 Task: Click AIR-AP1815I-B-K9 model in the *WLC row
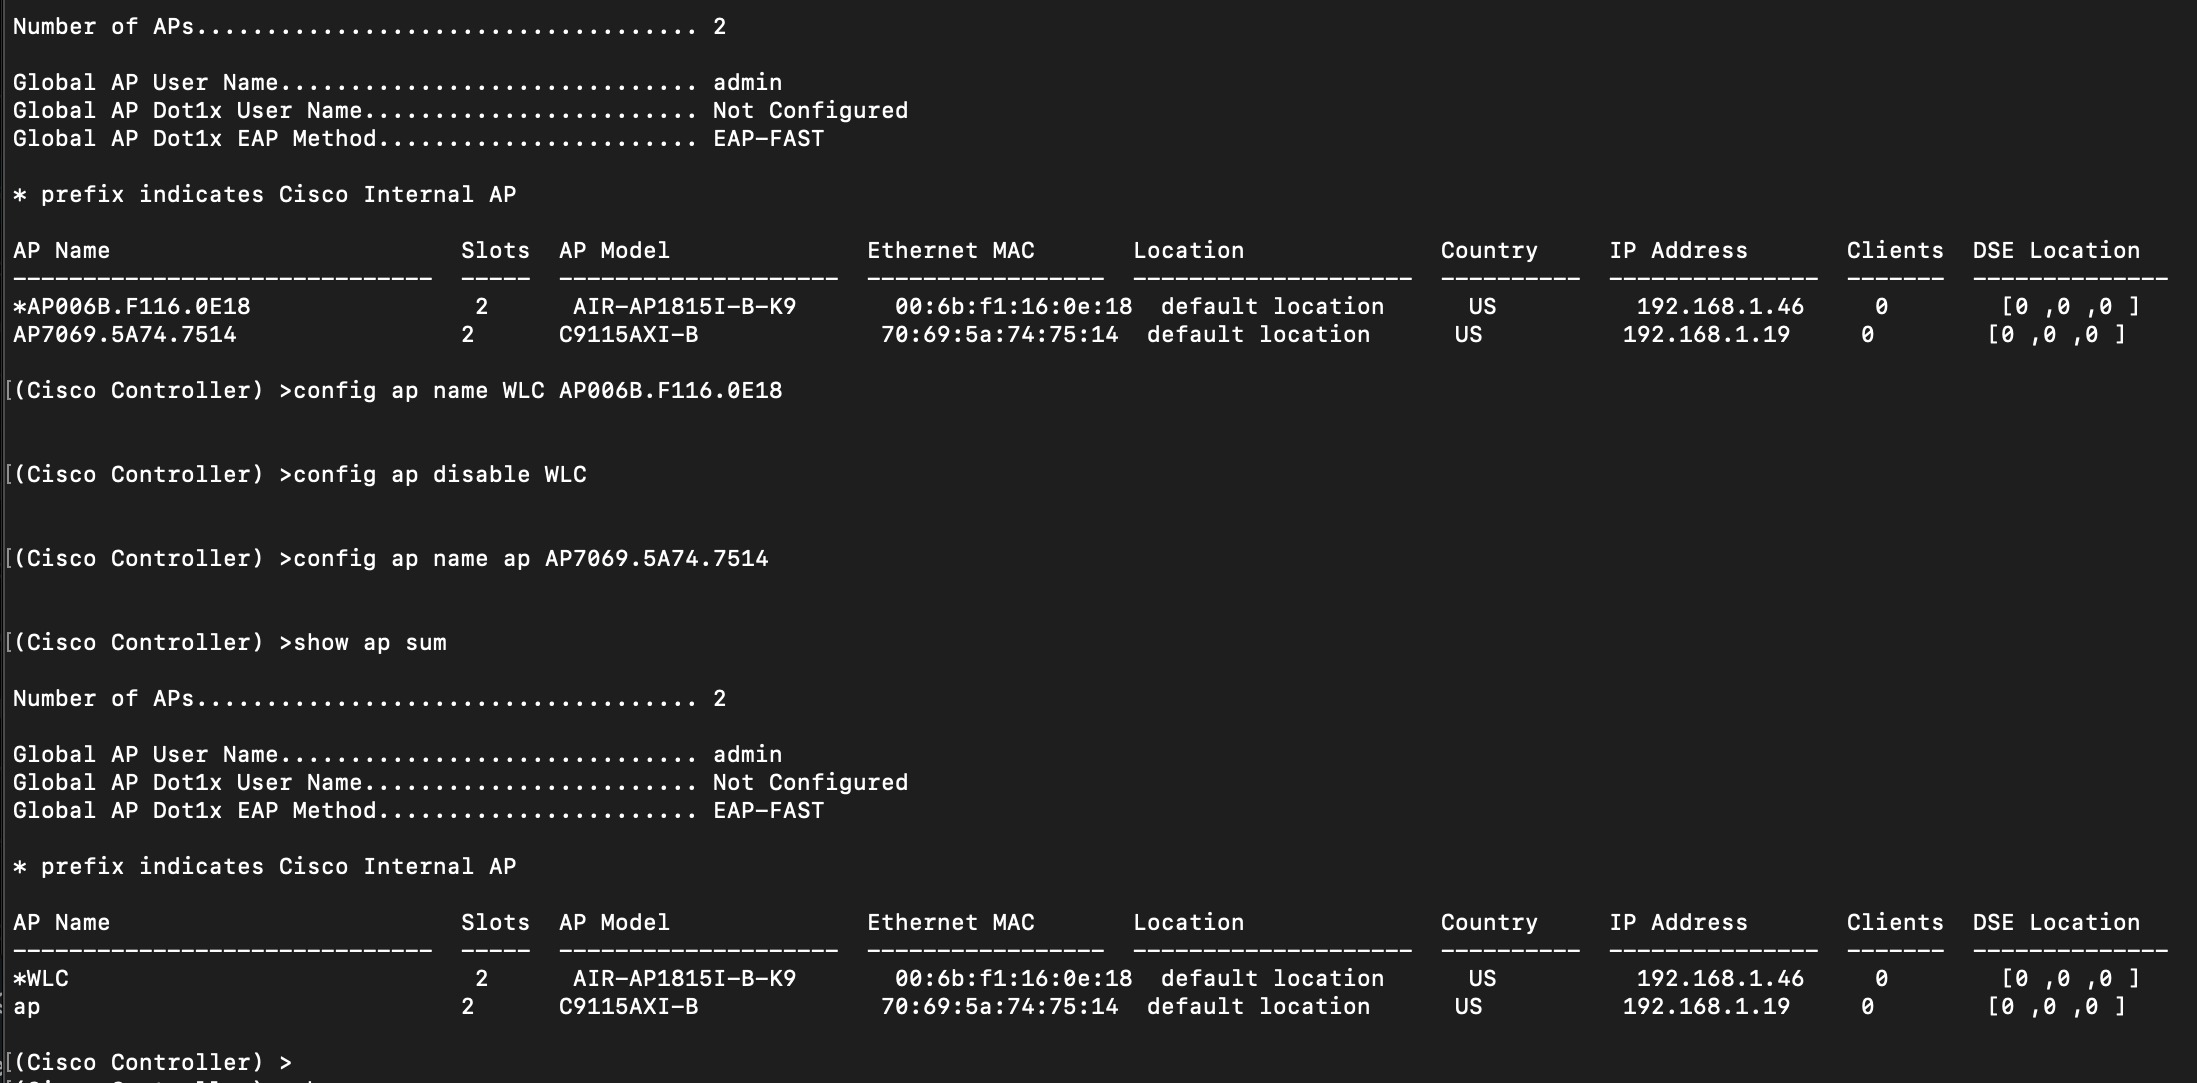click(684, 979)
